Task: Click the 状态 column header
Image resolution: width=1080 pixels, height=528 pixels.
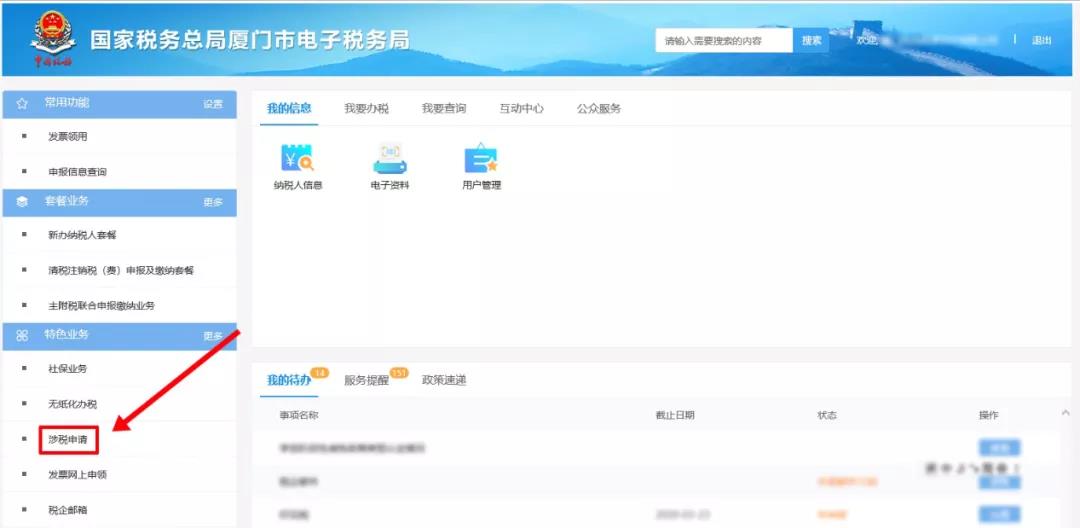Action: point(827,415)
